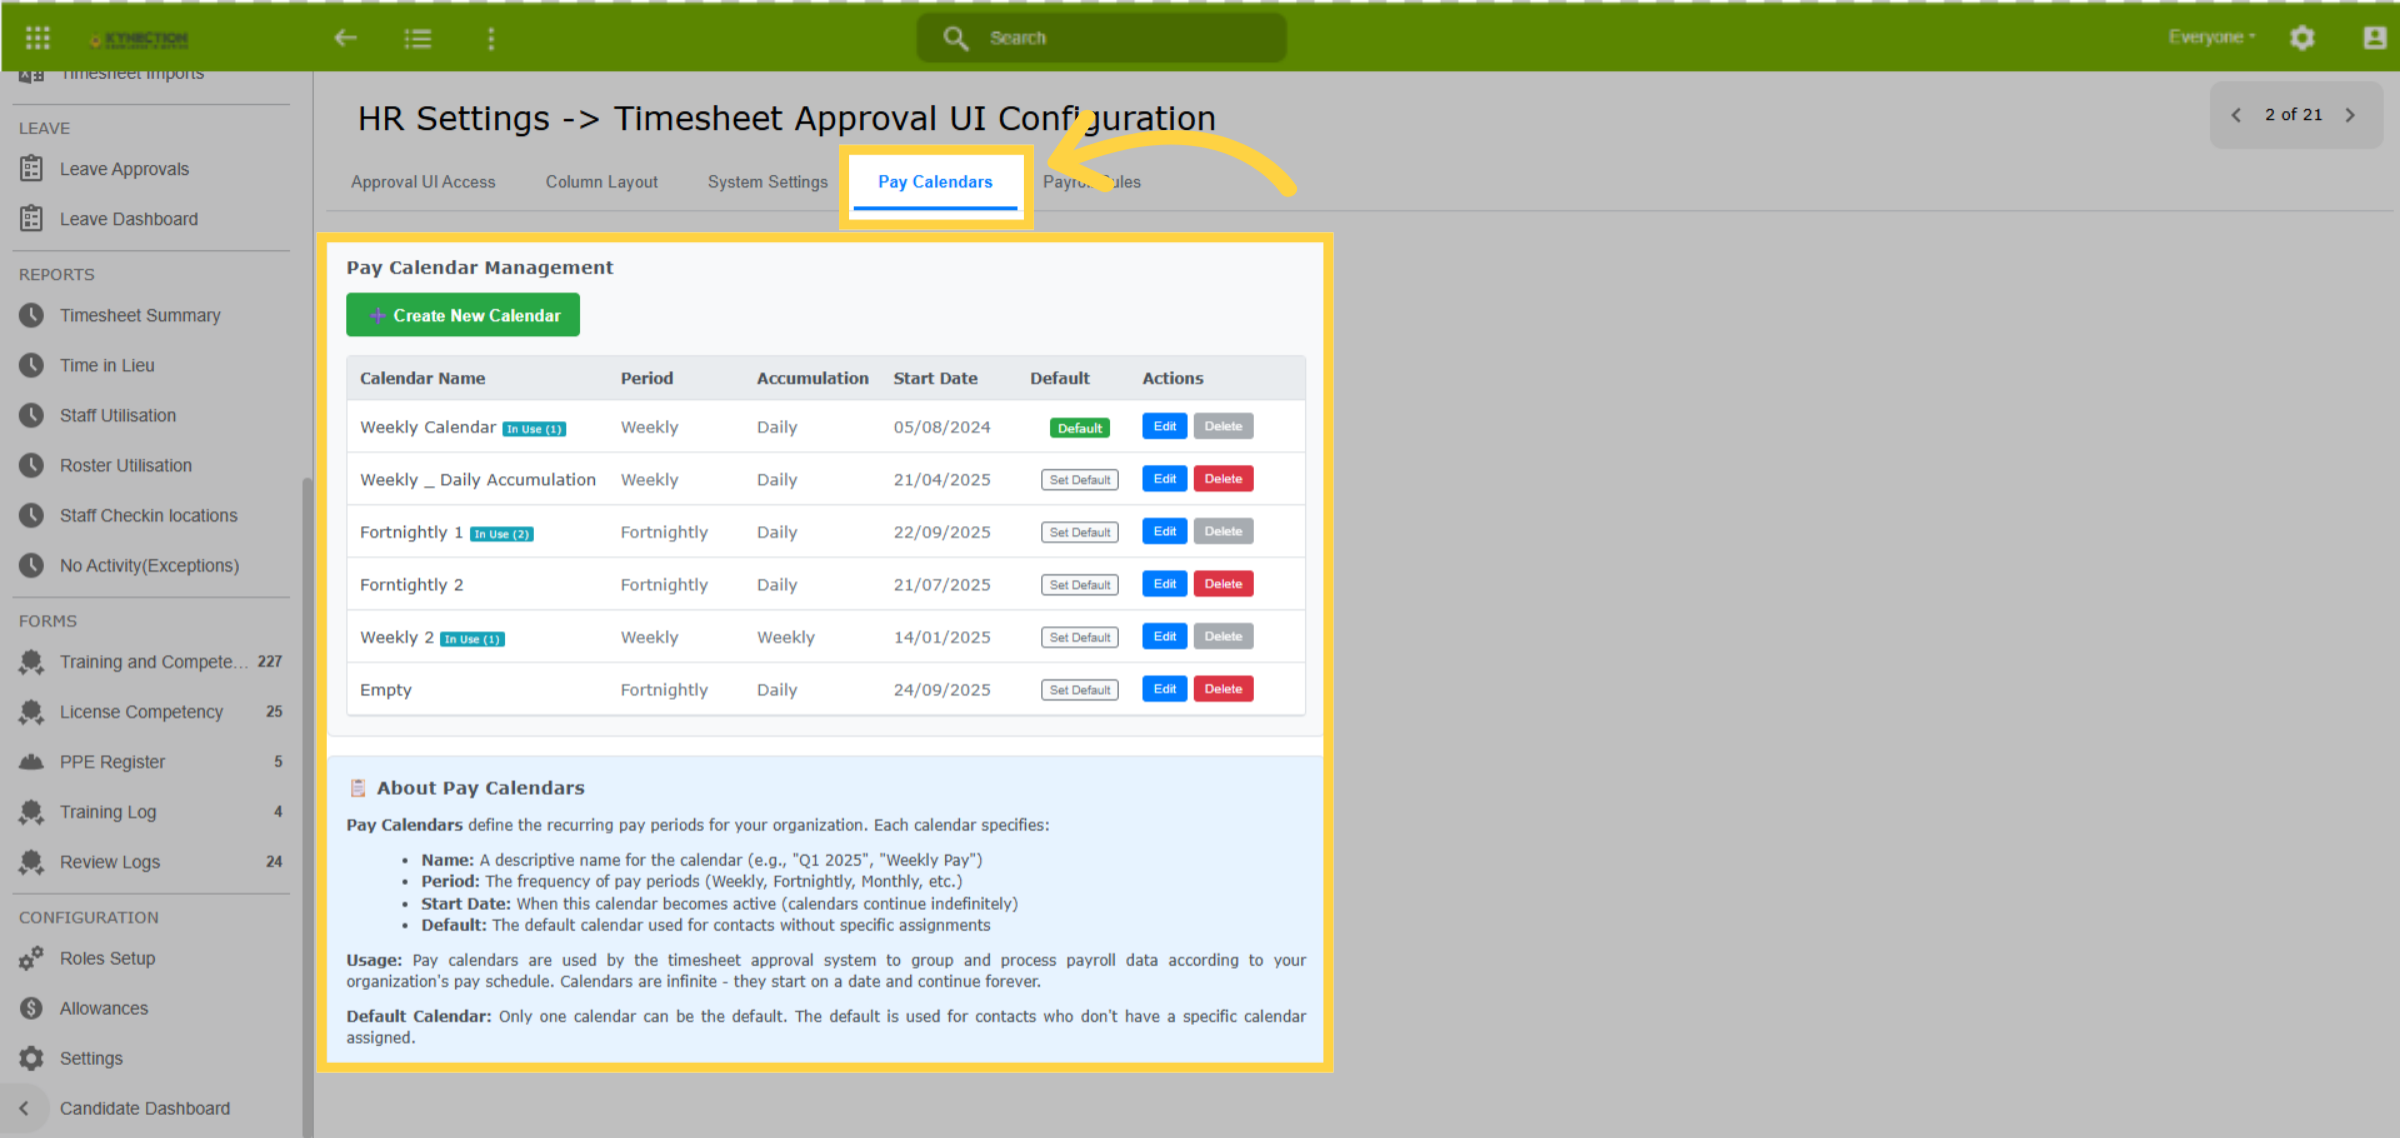Expand the Everyone dropdown
The height and width of the screenshot is (1138, 2400).
2212,37
